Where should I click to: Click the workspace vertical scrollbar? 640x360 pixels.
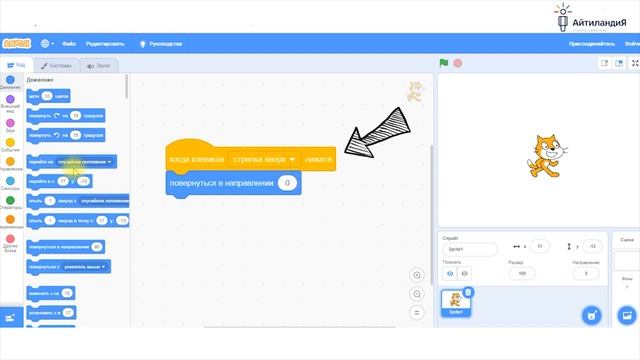[431, 215]
